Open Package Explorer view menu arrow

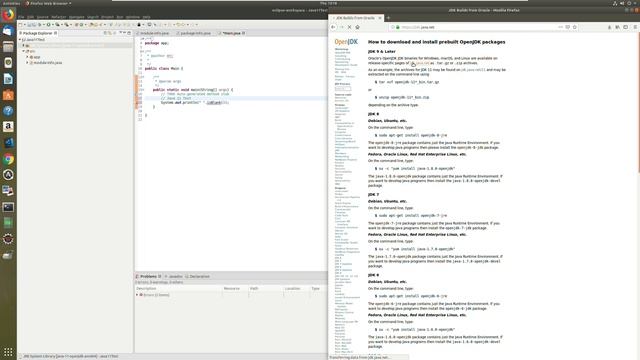click(x=120, y=33)
